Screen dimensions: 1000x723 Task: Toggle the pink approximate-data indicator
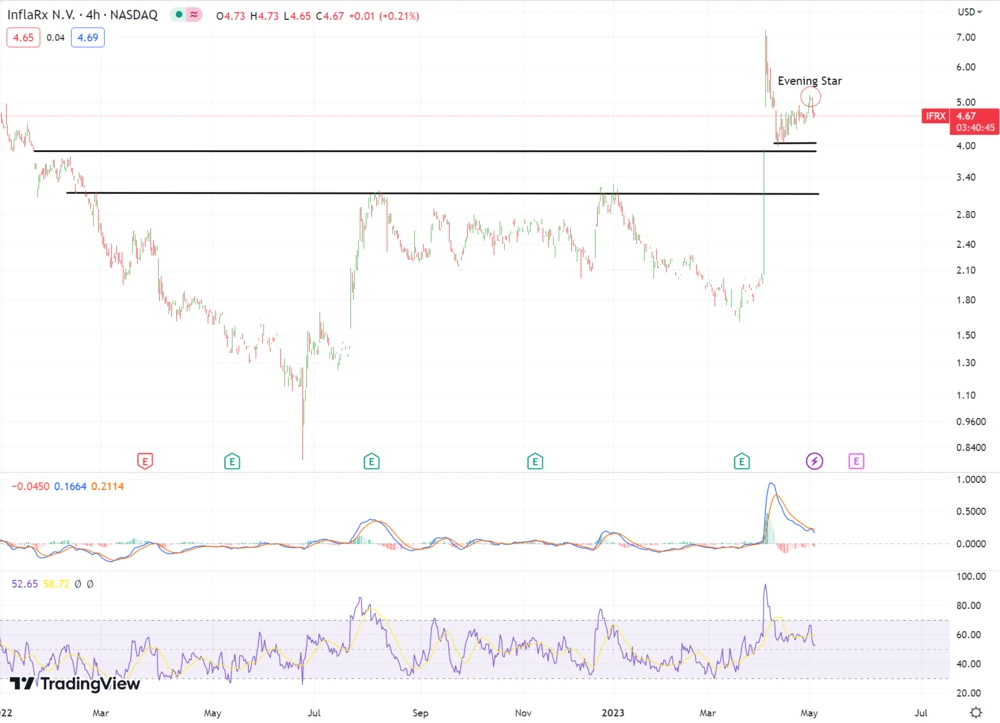pos(192,16)
